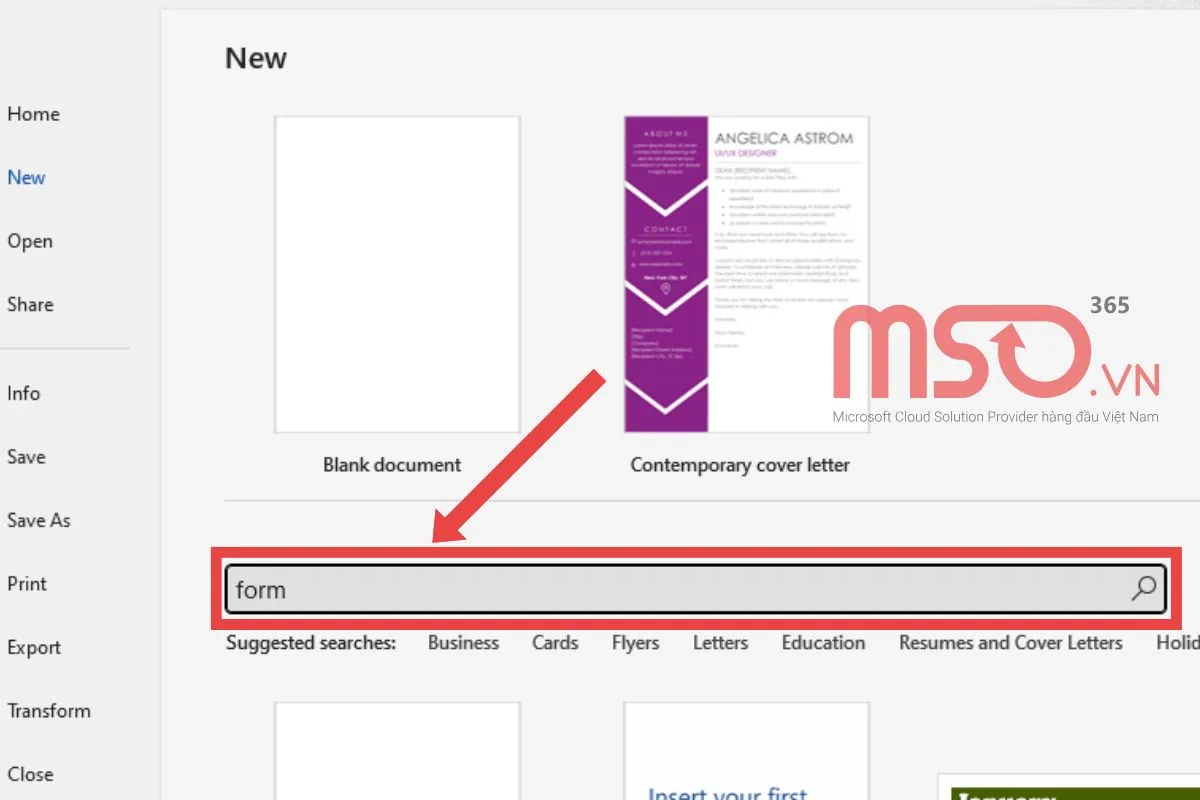Image resolution: width=1200 pixels, height=800 pixels.
Task: Open Save As options
Action: tap(39, 520)
